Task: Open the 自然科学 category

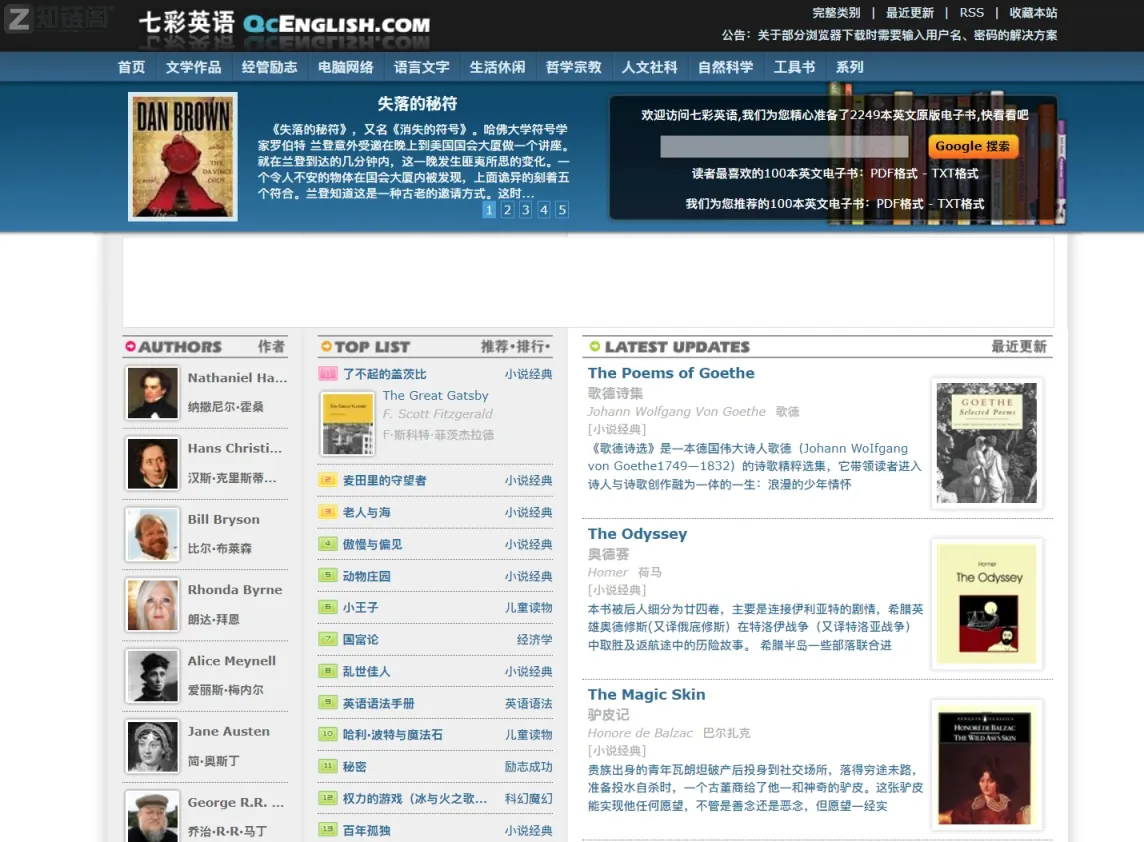Action: point(725,67)
